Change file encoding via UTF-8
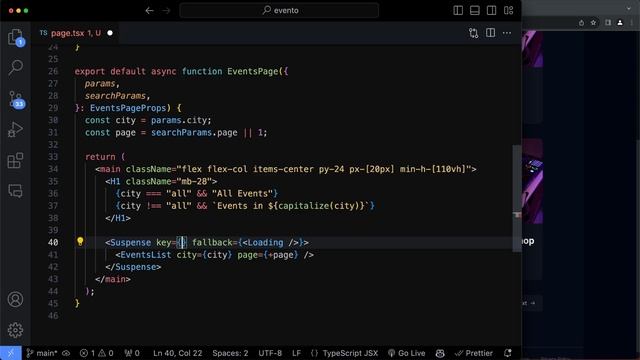 click(x=270, y=353)
